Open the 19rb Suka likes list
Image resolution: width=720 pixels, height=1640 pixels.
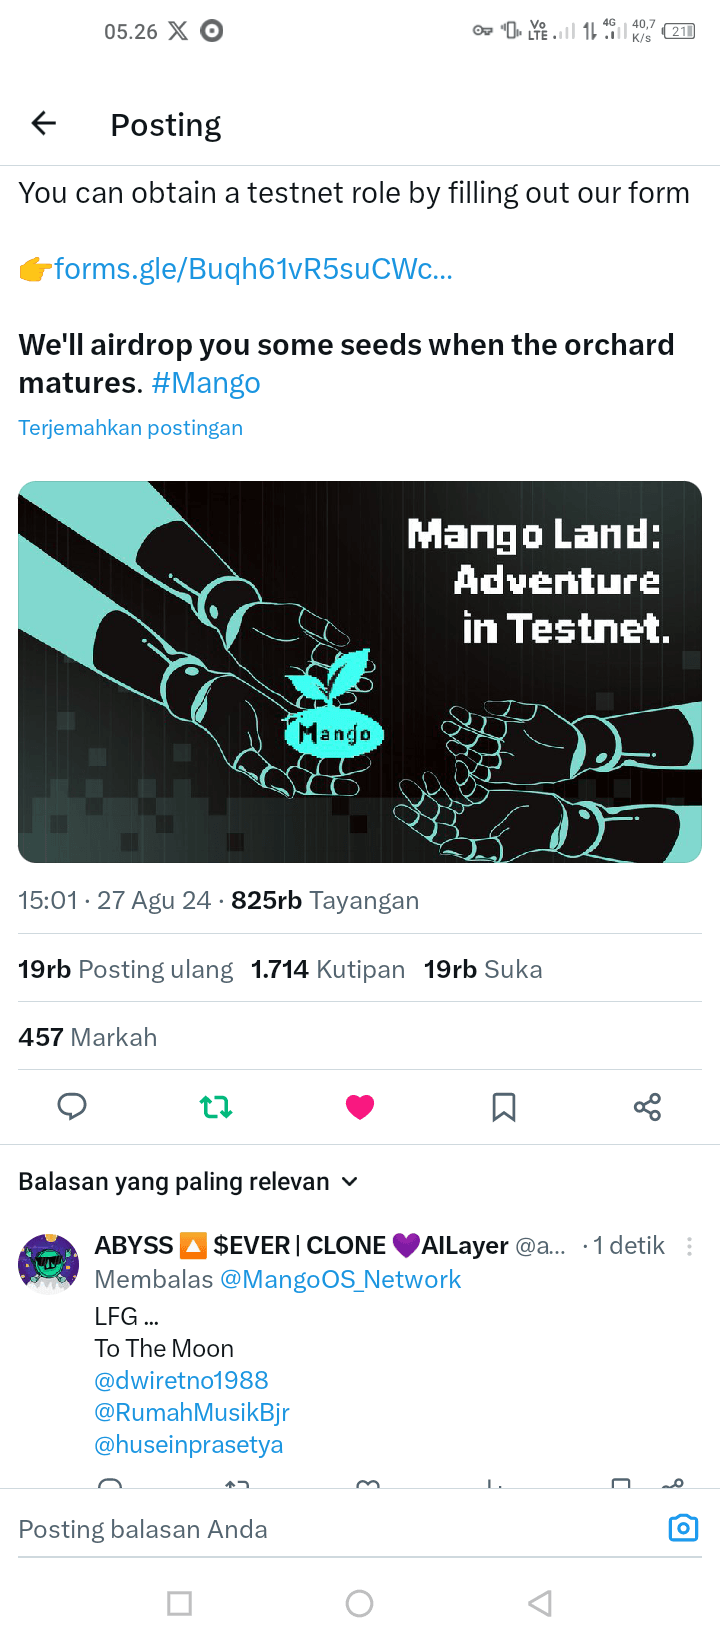pyautogui.click(x=483, y=970)
